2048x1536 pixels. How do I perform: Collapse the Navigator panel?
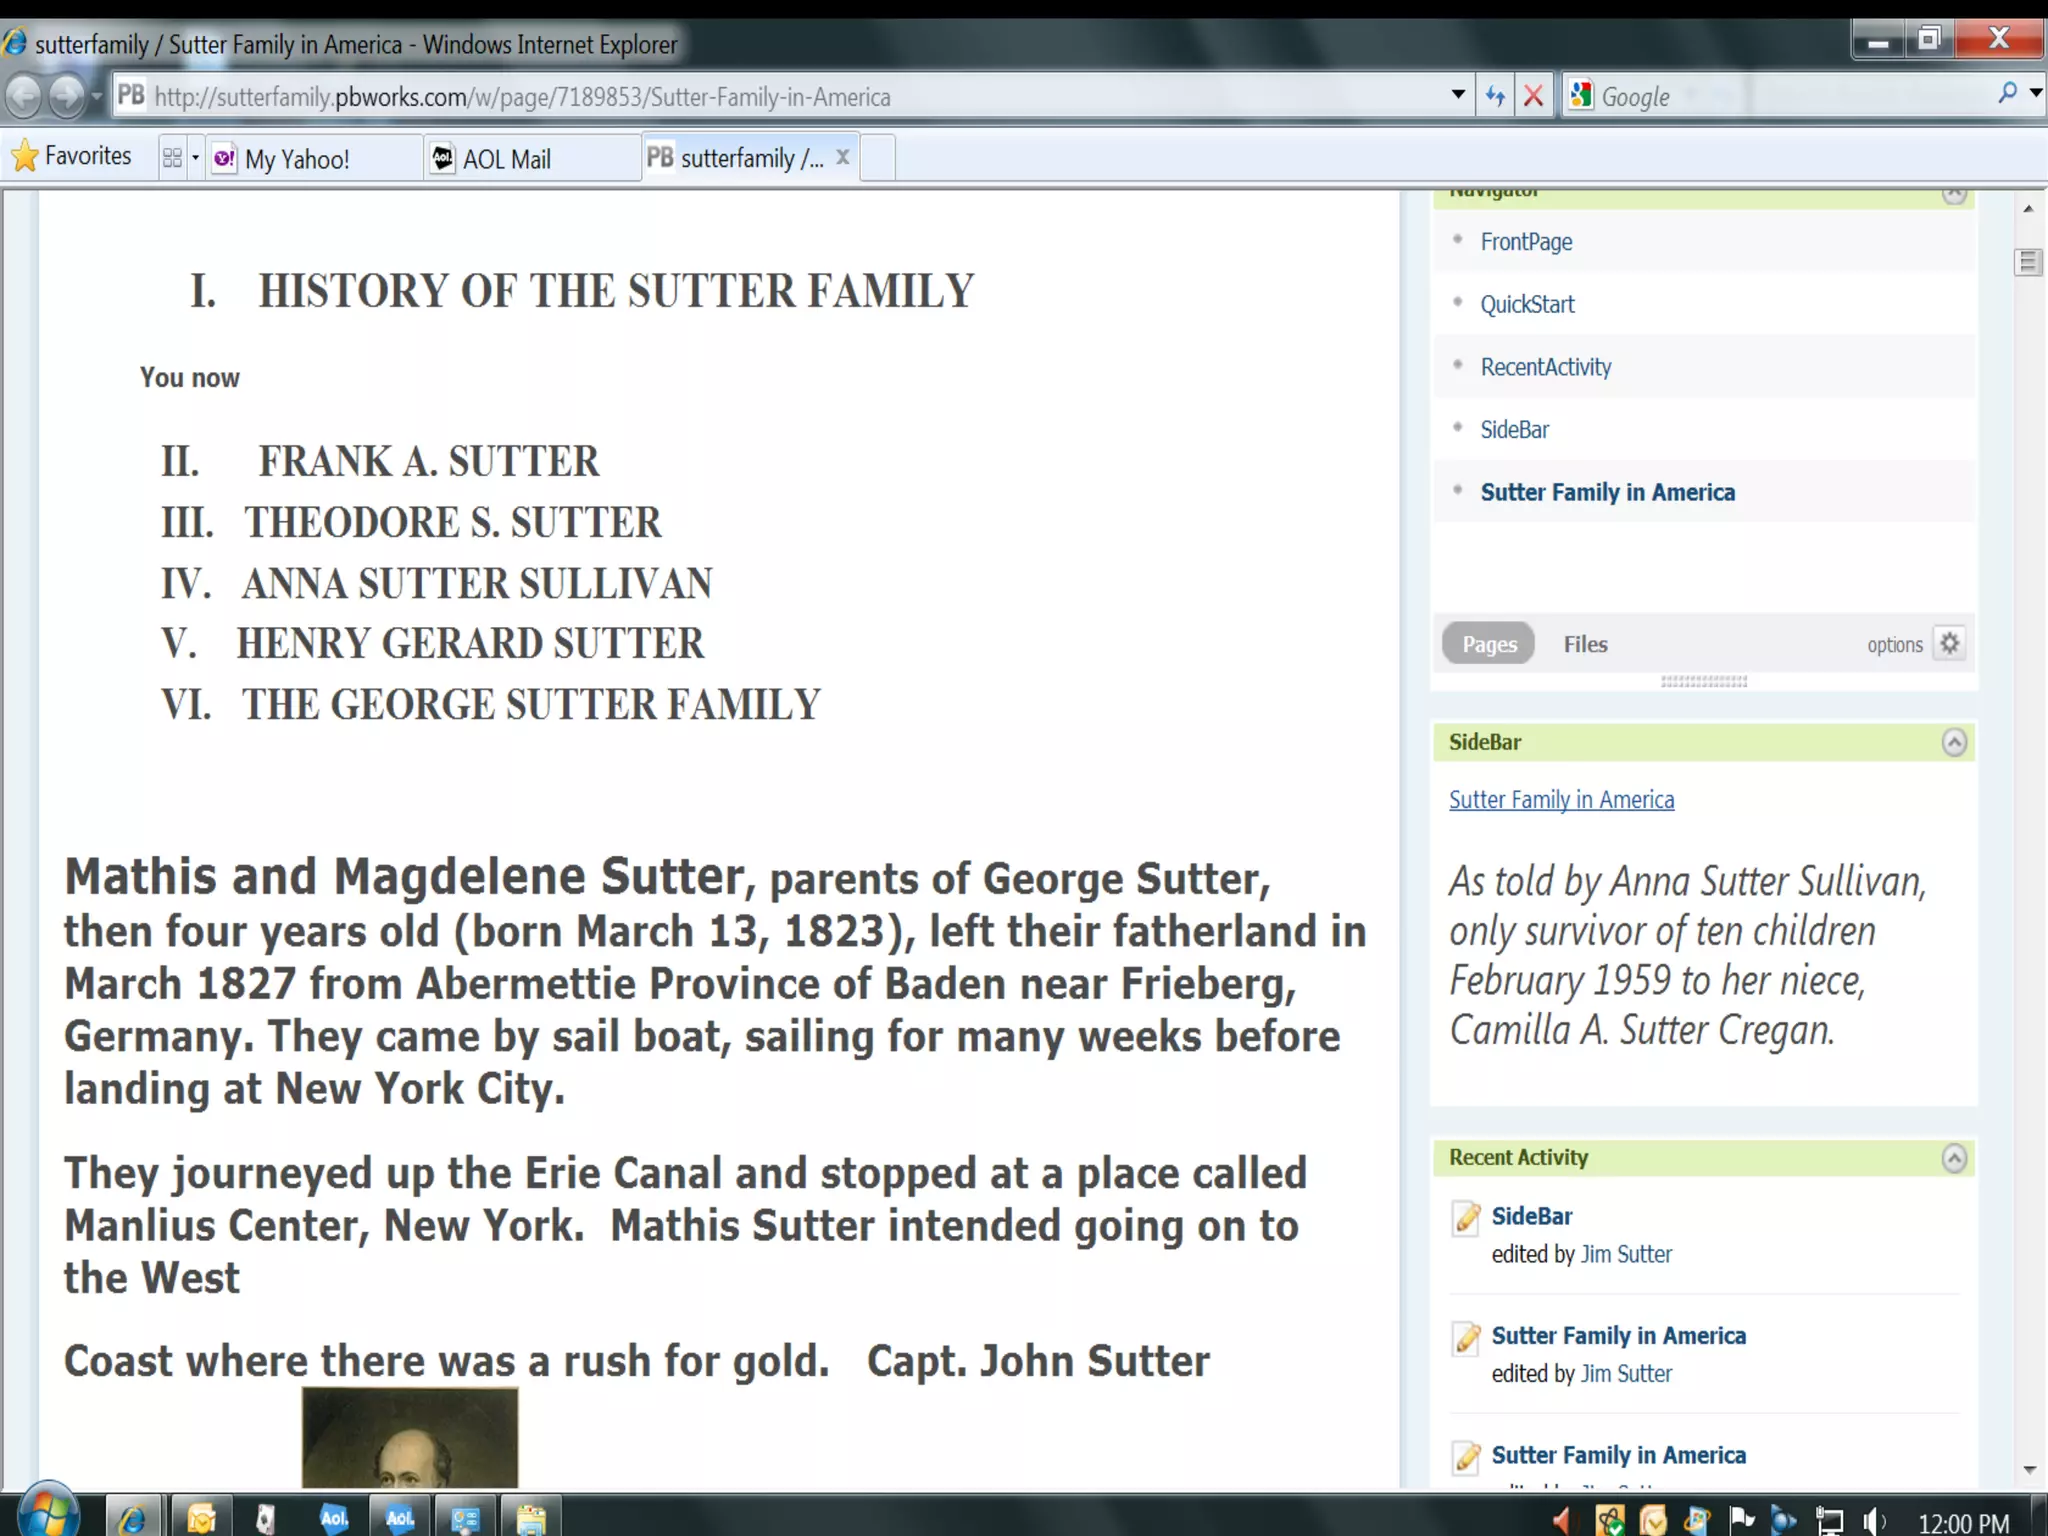[x=1953, y=194]
